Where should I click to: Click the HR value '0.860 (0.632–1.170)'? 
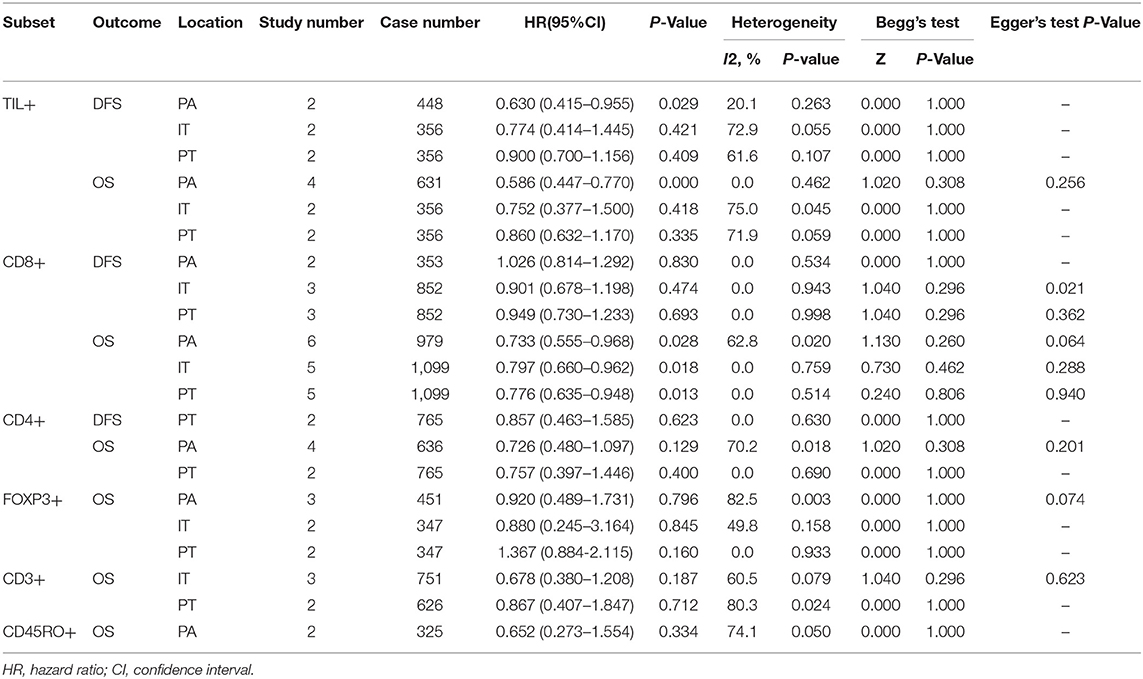pos(565,236)
